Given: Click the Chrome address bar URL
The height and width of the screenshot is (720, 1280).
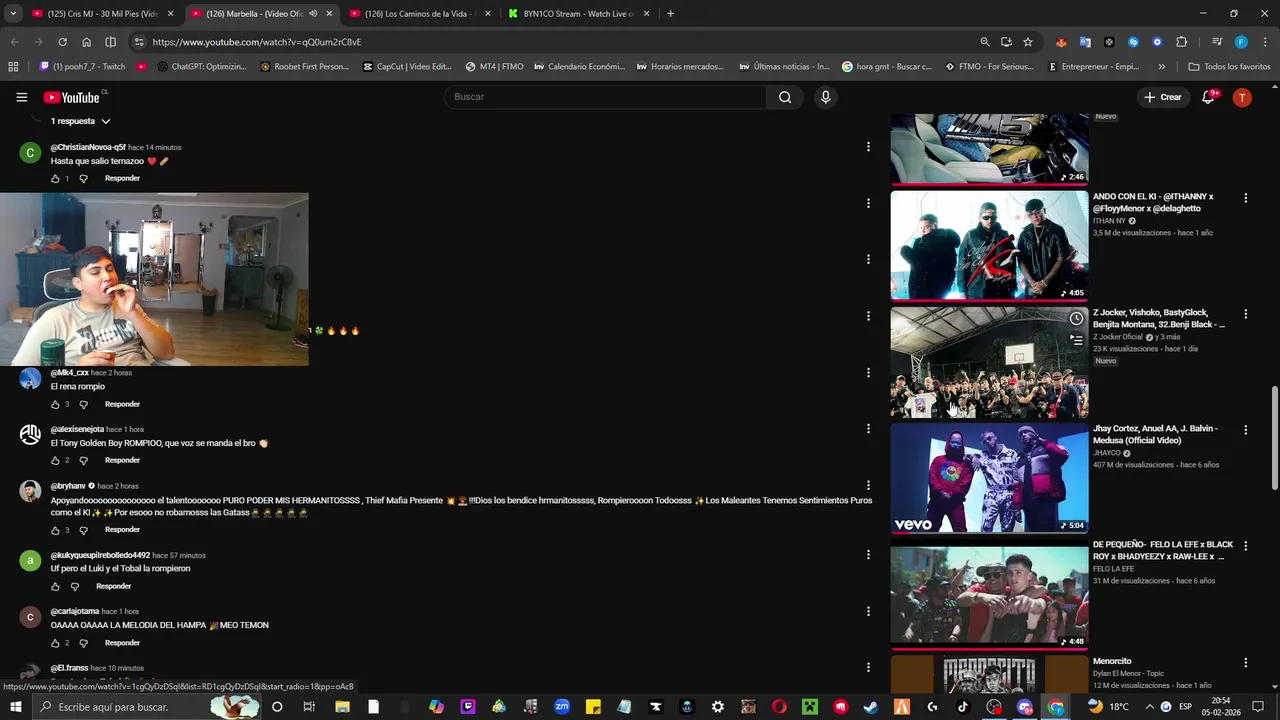Looking at the screenshot, I should click(257, 42).
